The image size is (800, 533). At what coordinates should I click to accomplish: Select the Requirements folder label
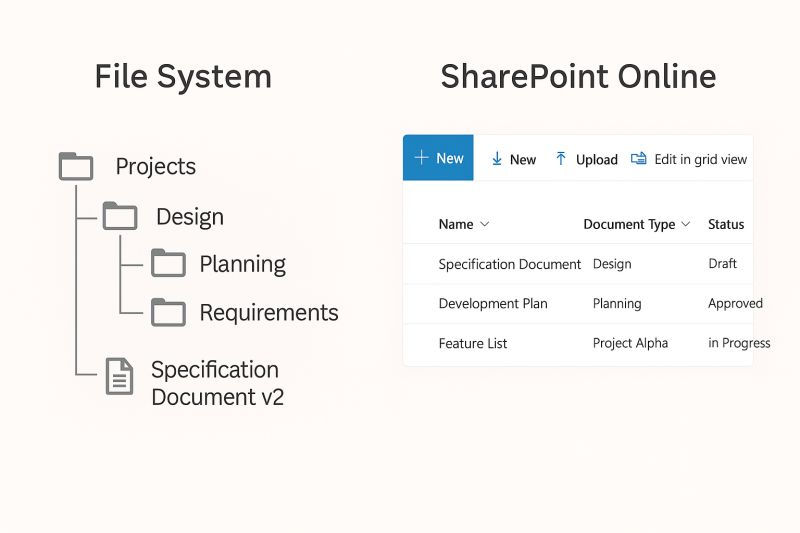[x=269, y=313]
